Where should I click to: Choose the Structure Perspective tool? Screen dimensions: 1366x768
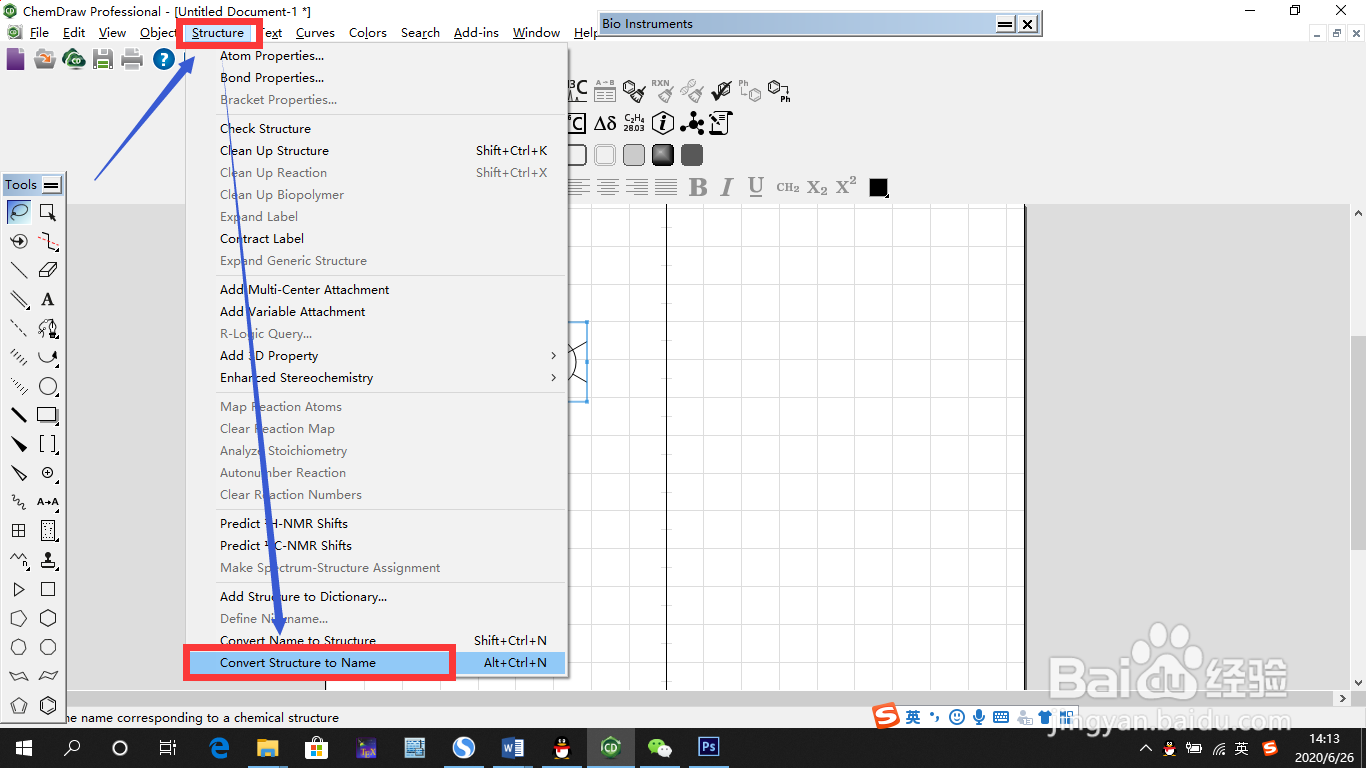pyautogui.click(x=19, y=241)
